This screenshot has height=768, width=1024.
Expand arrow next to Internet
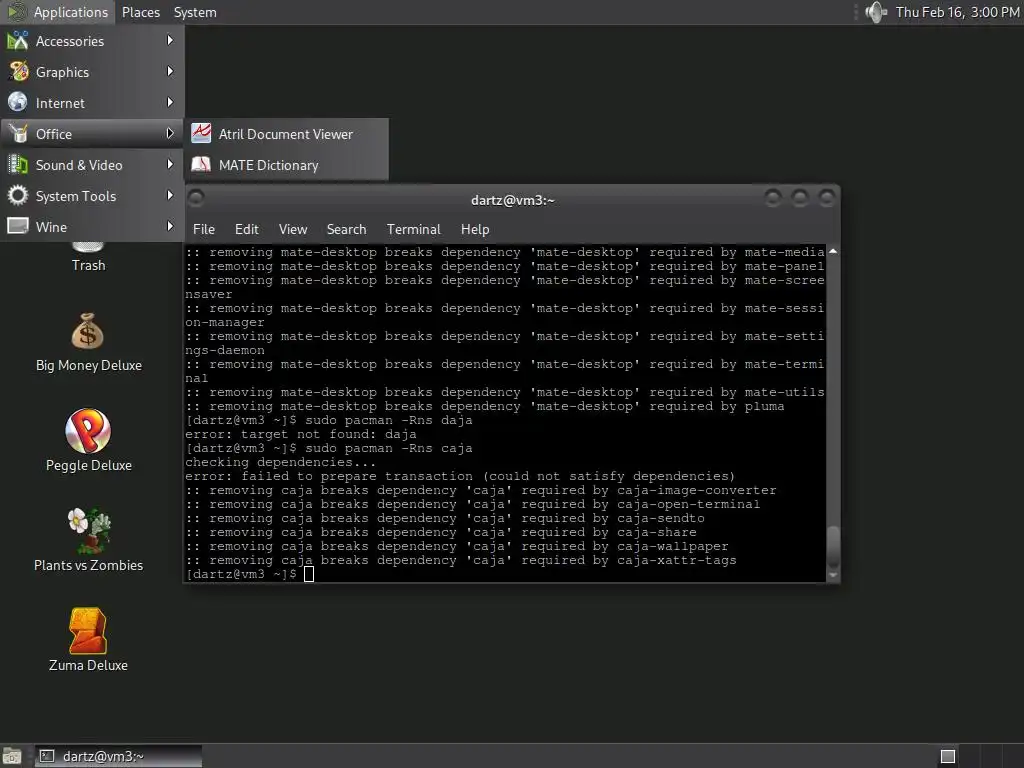coord(170,102)
